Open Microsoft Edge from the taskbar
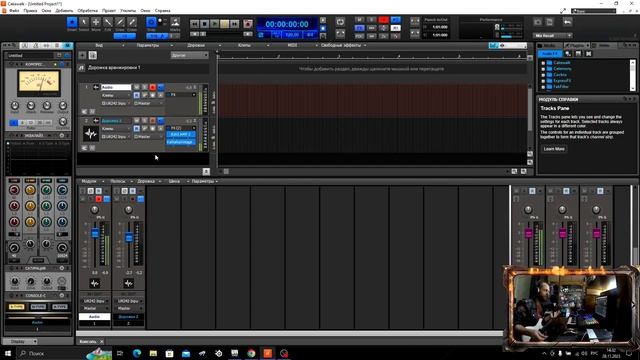Viewport: 640px width, 360px height. pyautogui.click(x=137, y=353)
